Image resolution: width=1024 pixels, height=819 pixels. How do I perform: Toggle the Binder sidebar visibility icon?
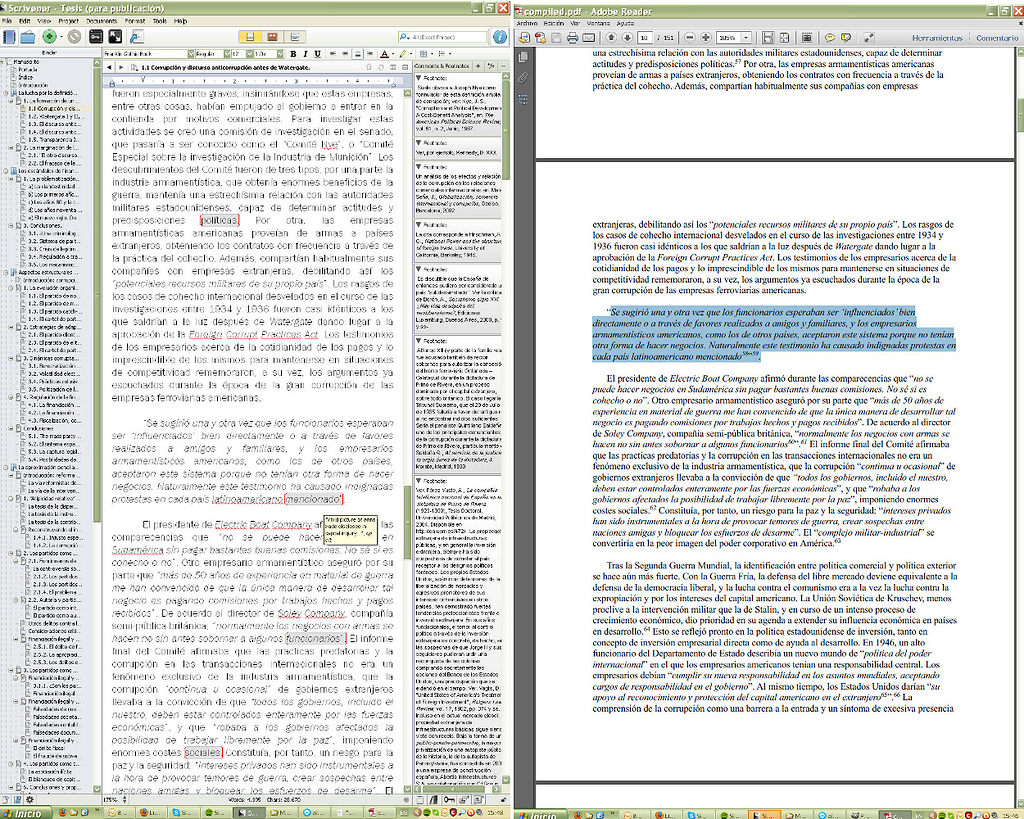tap(9, 38)
